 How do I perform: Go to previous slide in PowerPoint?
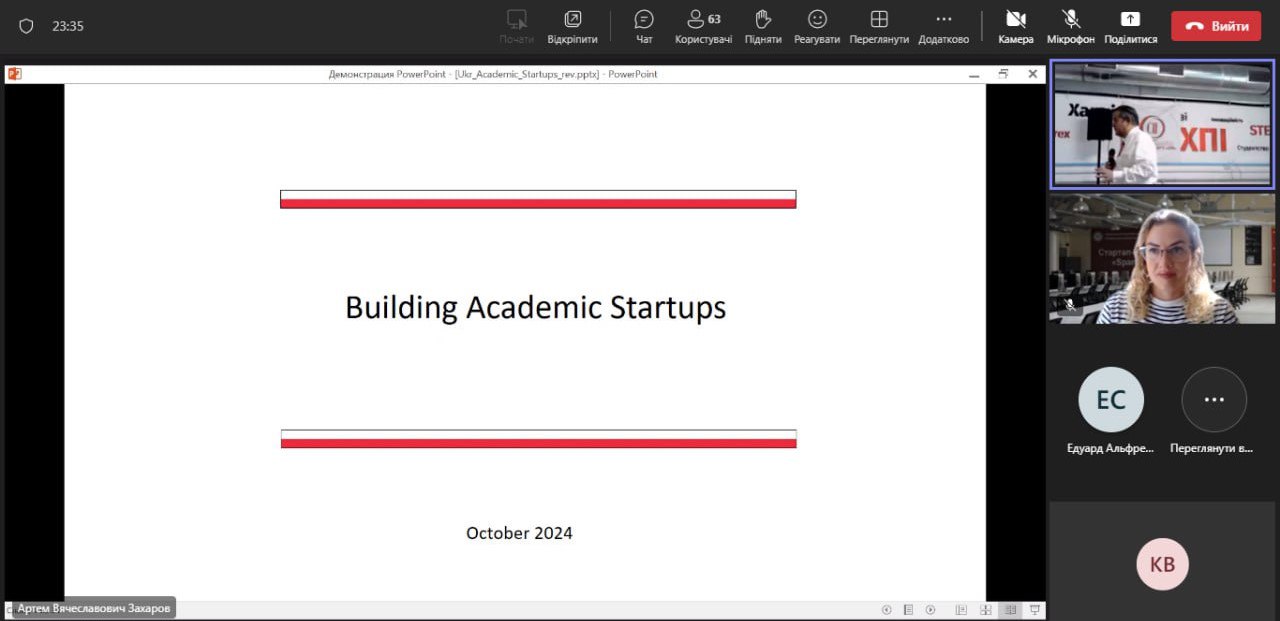[x=886, y=610]
